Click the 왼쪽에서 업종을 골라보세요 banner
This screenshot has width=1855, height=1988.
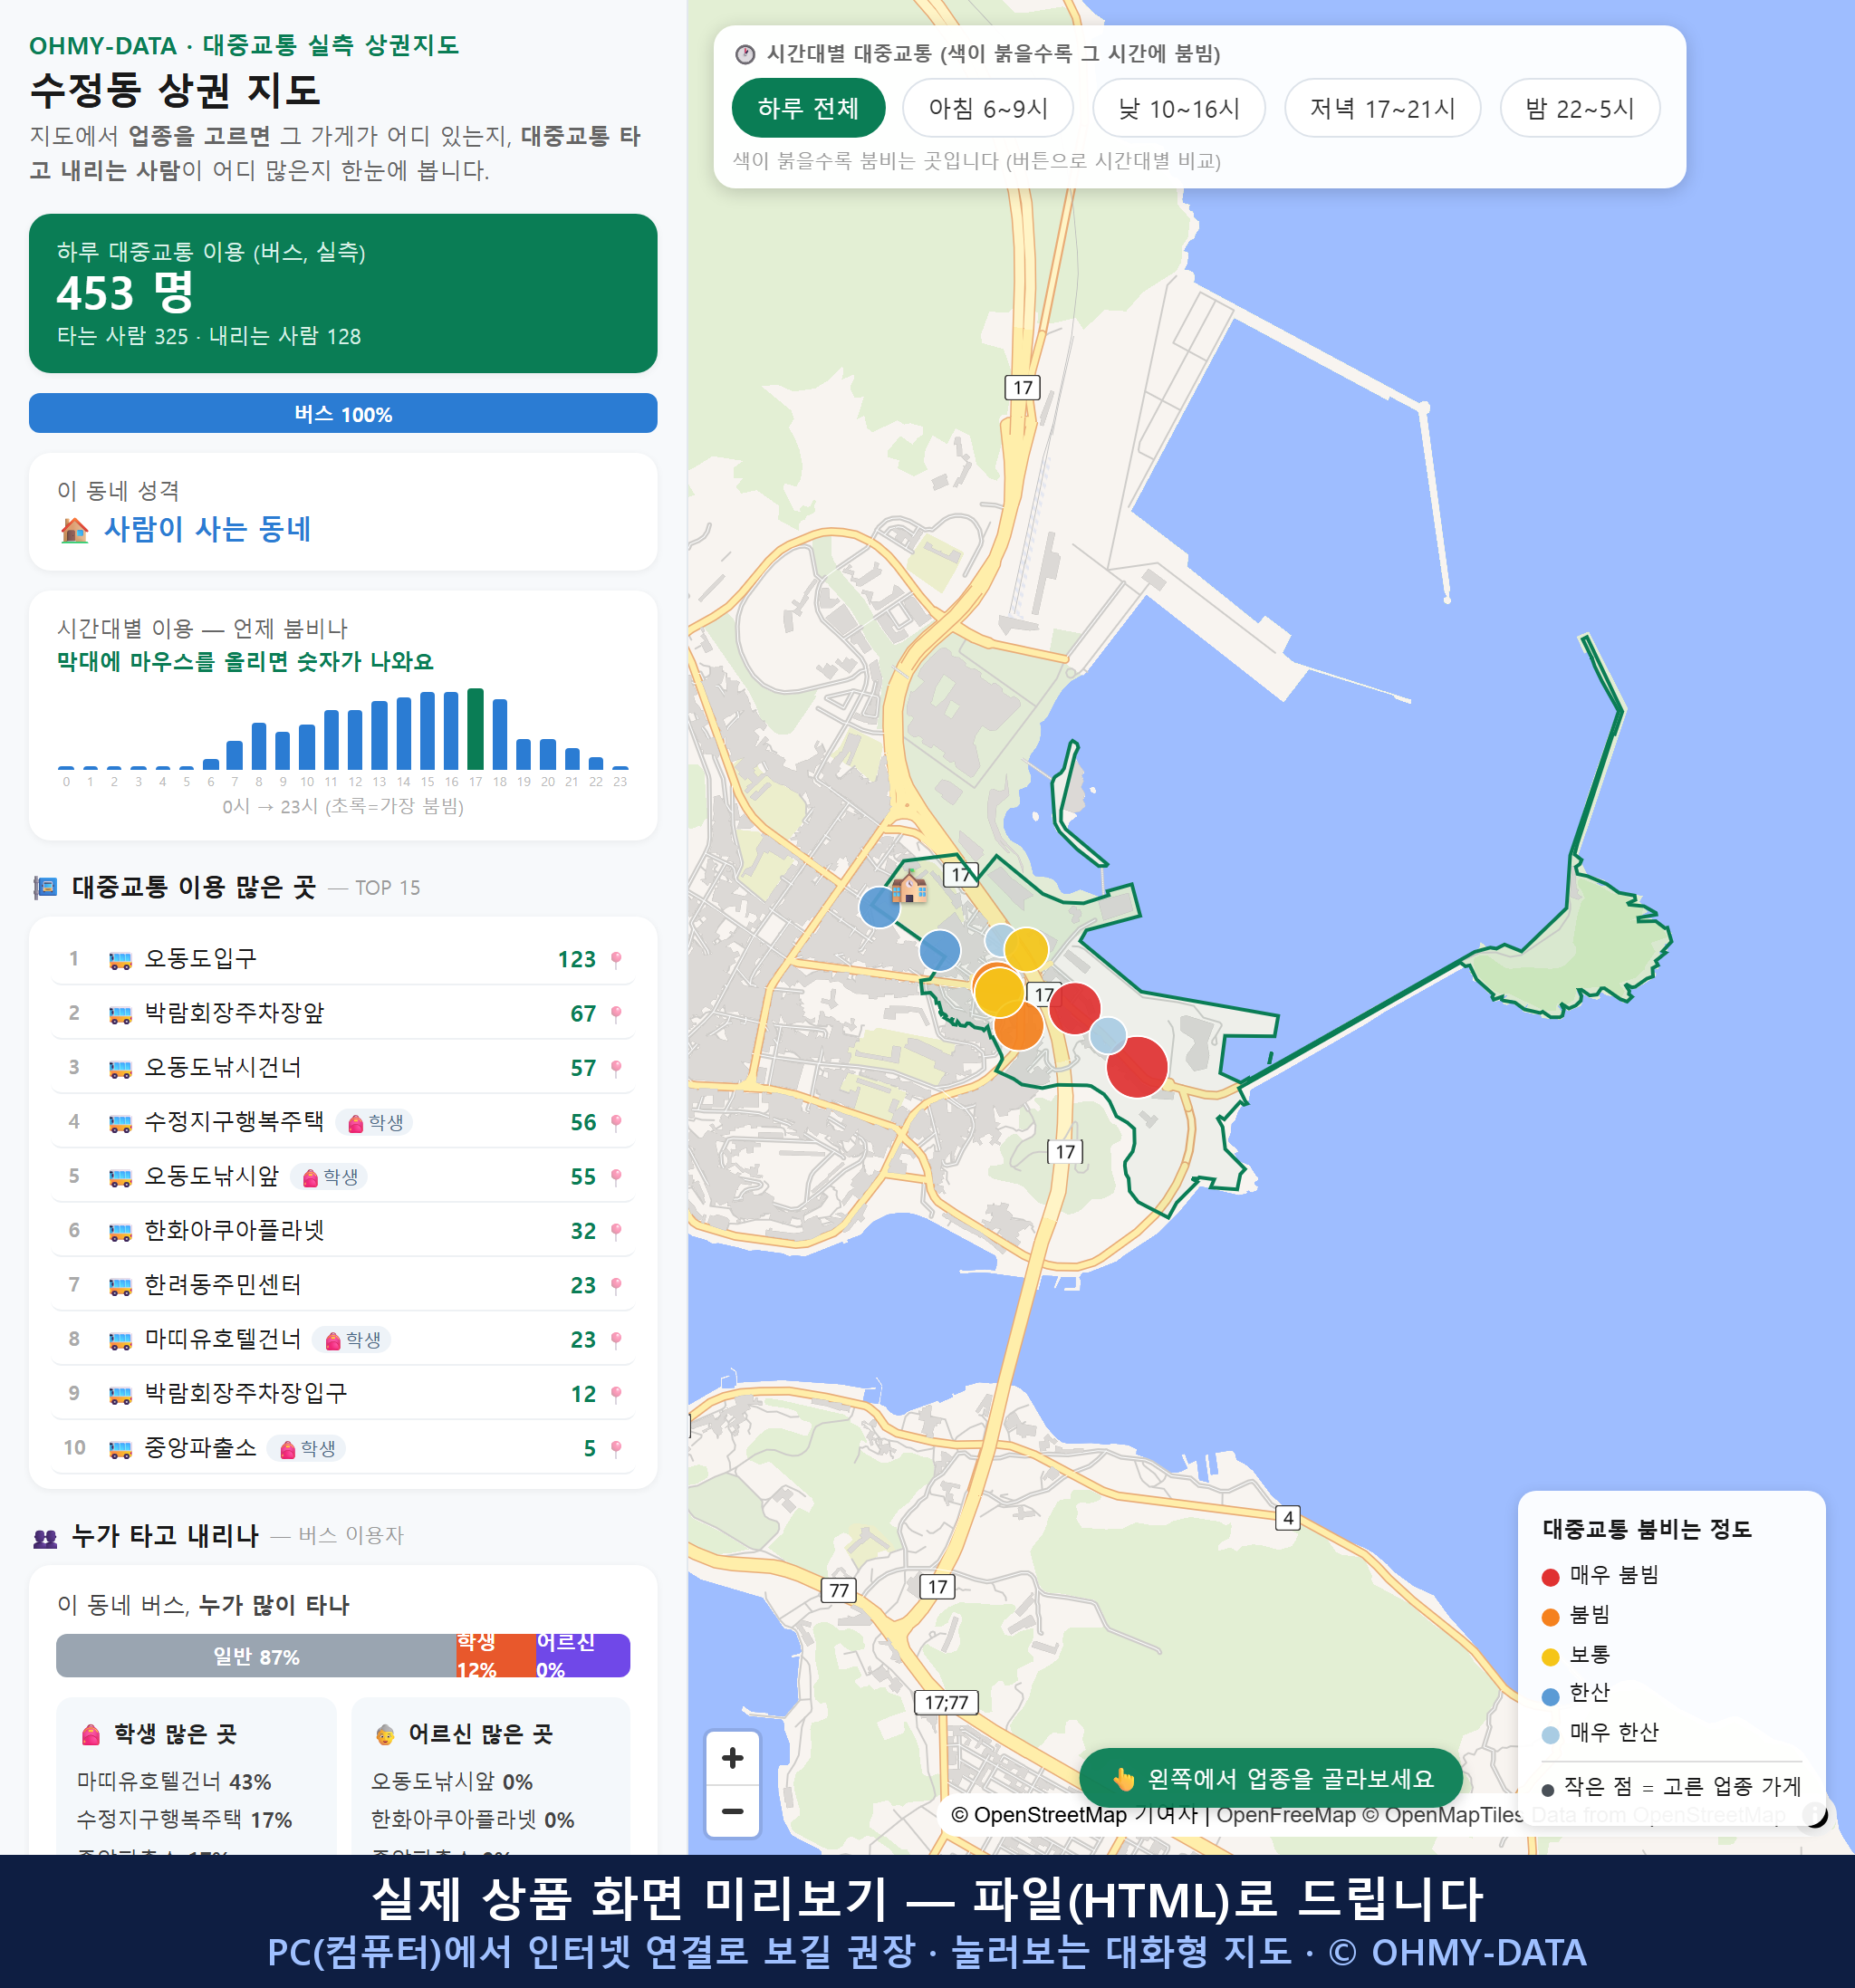[1270, 1778]
